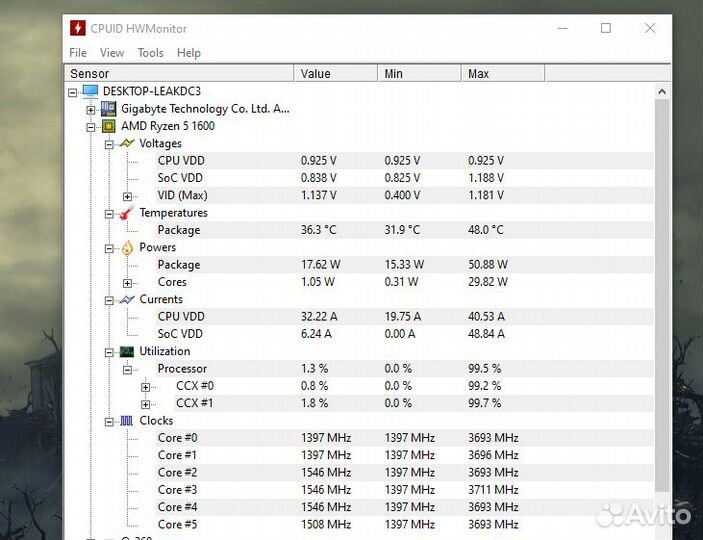Open the View menu
Viewport: 703px width, 540px height.
point(112,53)
